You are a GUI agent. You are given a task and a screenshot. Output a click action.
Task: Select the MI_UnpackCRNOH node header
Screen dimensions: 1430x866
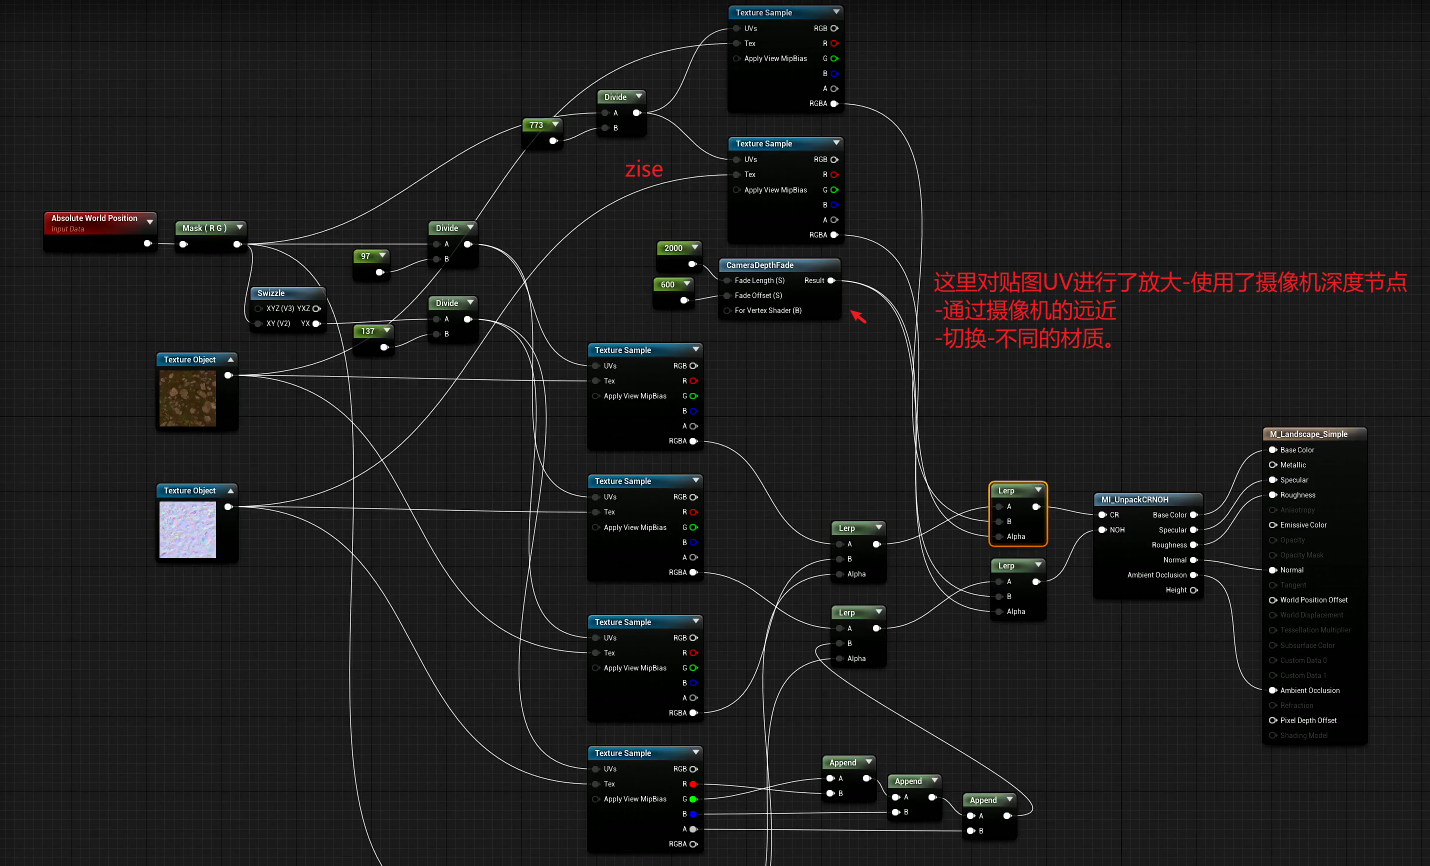click(1148, 499)
